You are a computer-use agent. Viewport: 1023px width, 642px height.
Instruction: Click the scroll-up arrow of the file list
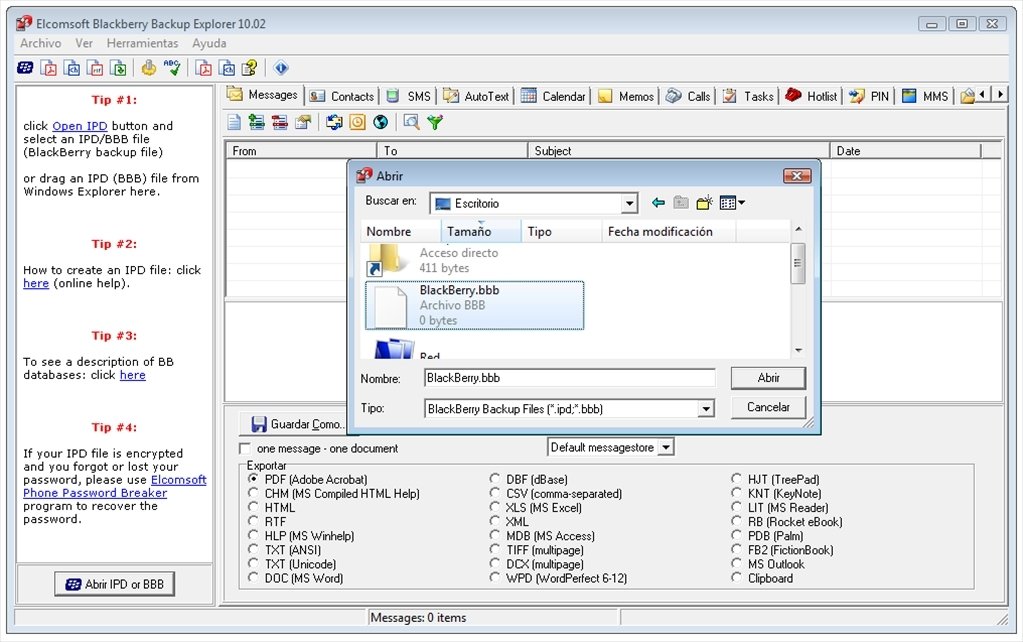click(x=798, y=230)
